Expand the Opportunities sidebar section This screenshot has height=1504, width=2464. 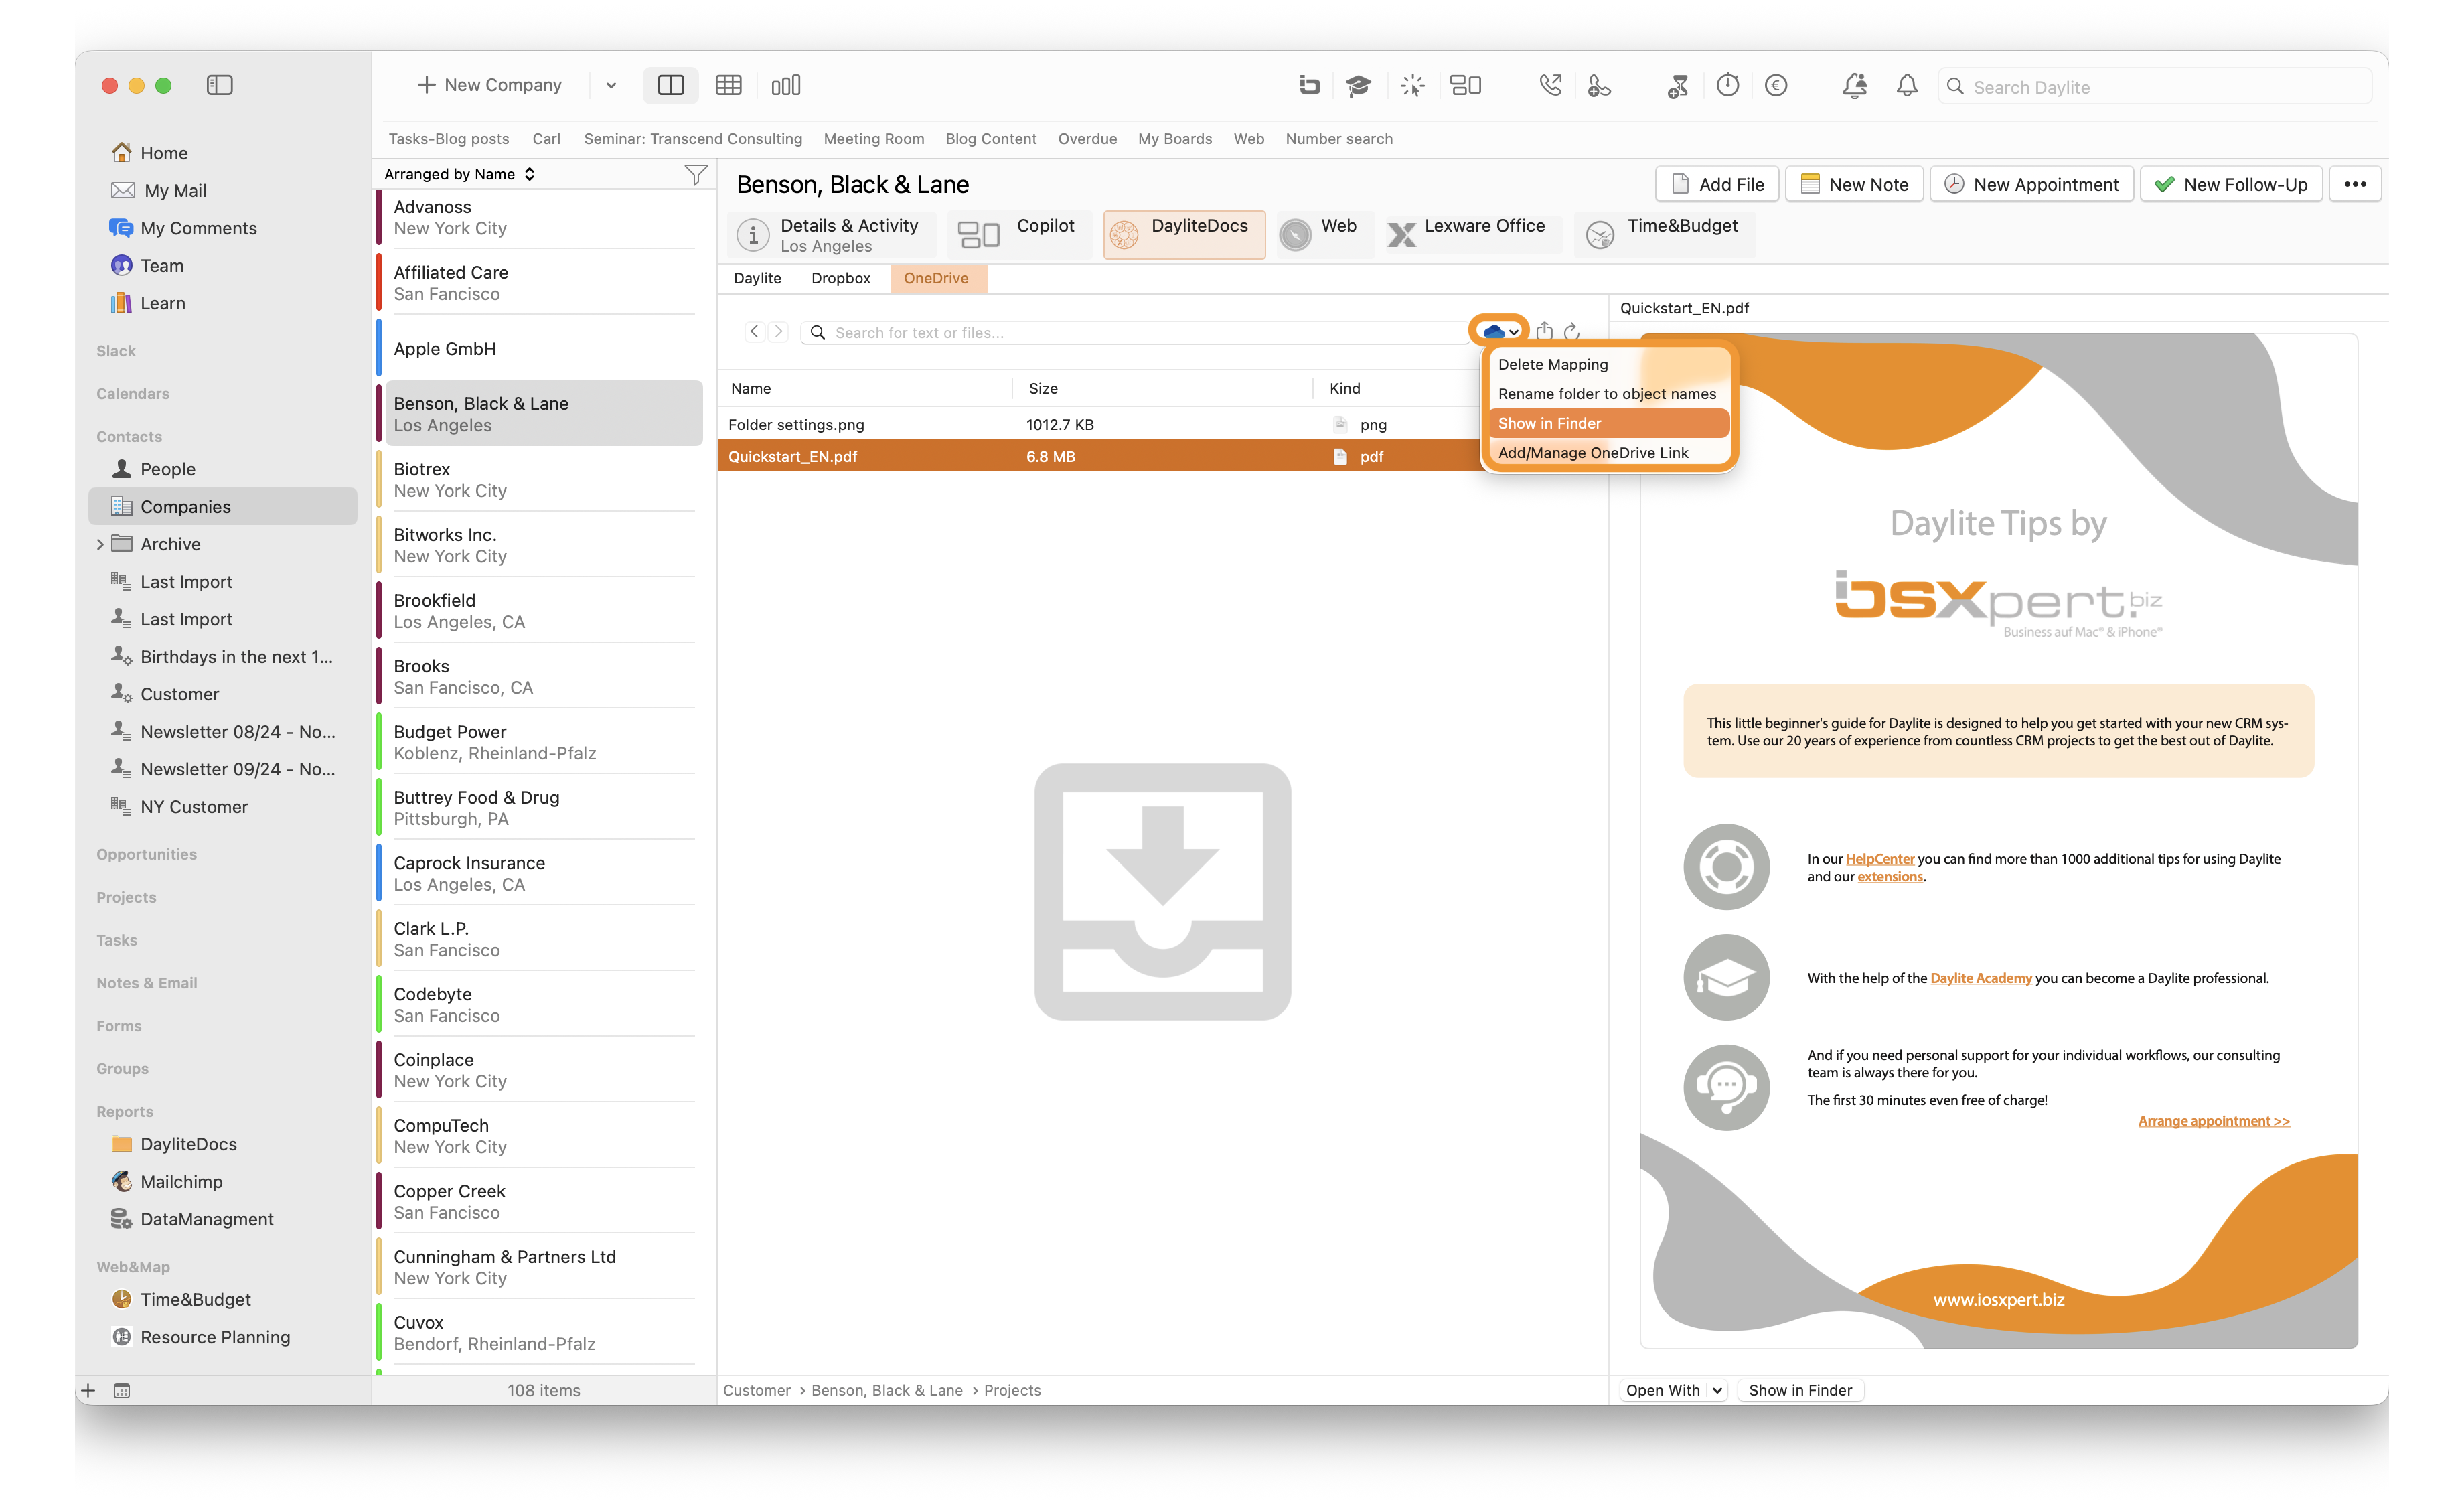click(146, 854)
